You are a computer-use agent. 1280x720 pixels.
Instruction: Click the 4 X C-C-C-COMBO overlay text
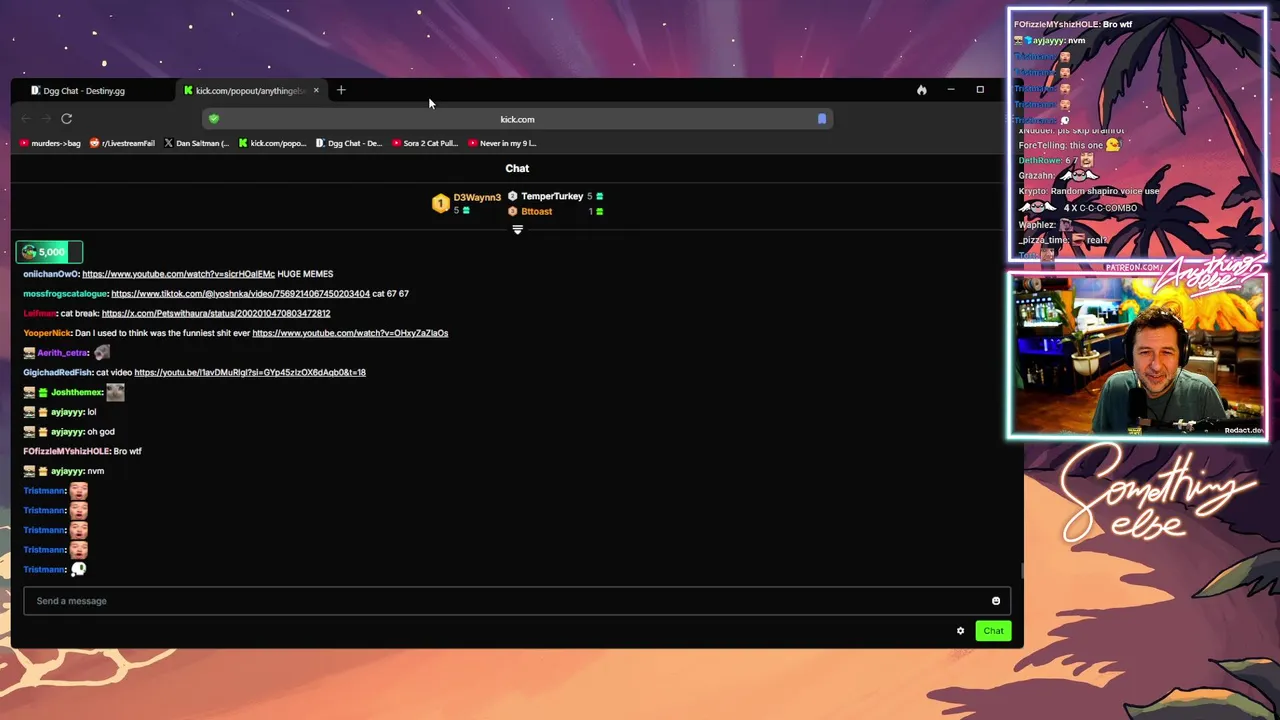1100,208
